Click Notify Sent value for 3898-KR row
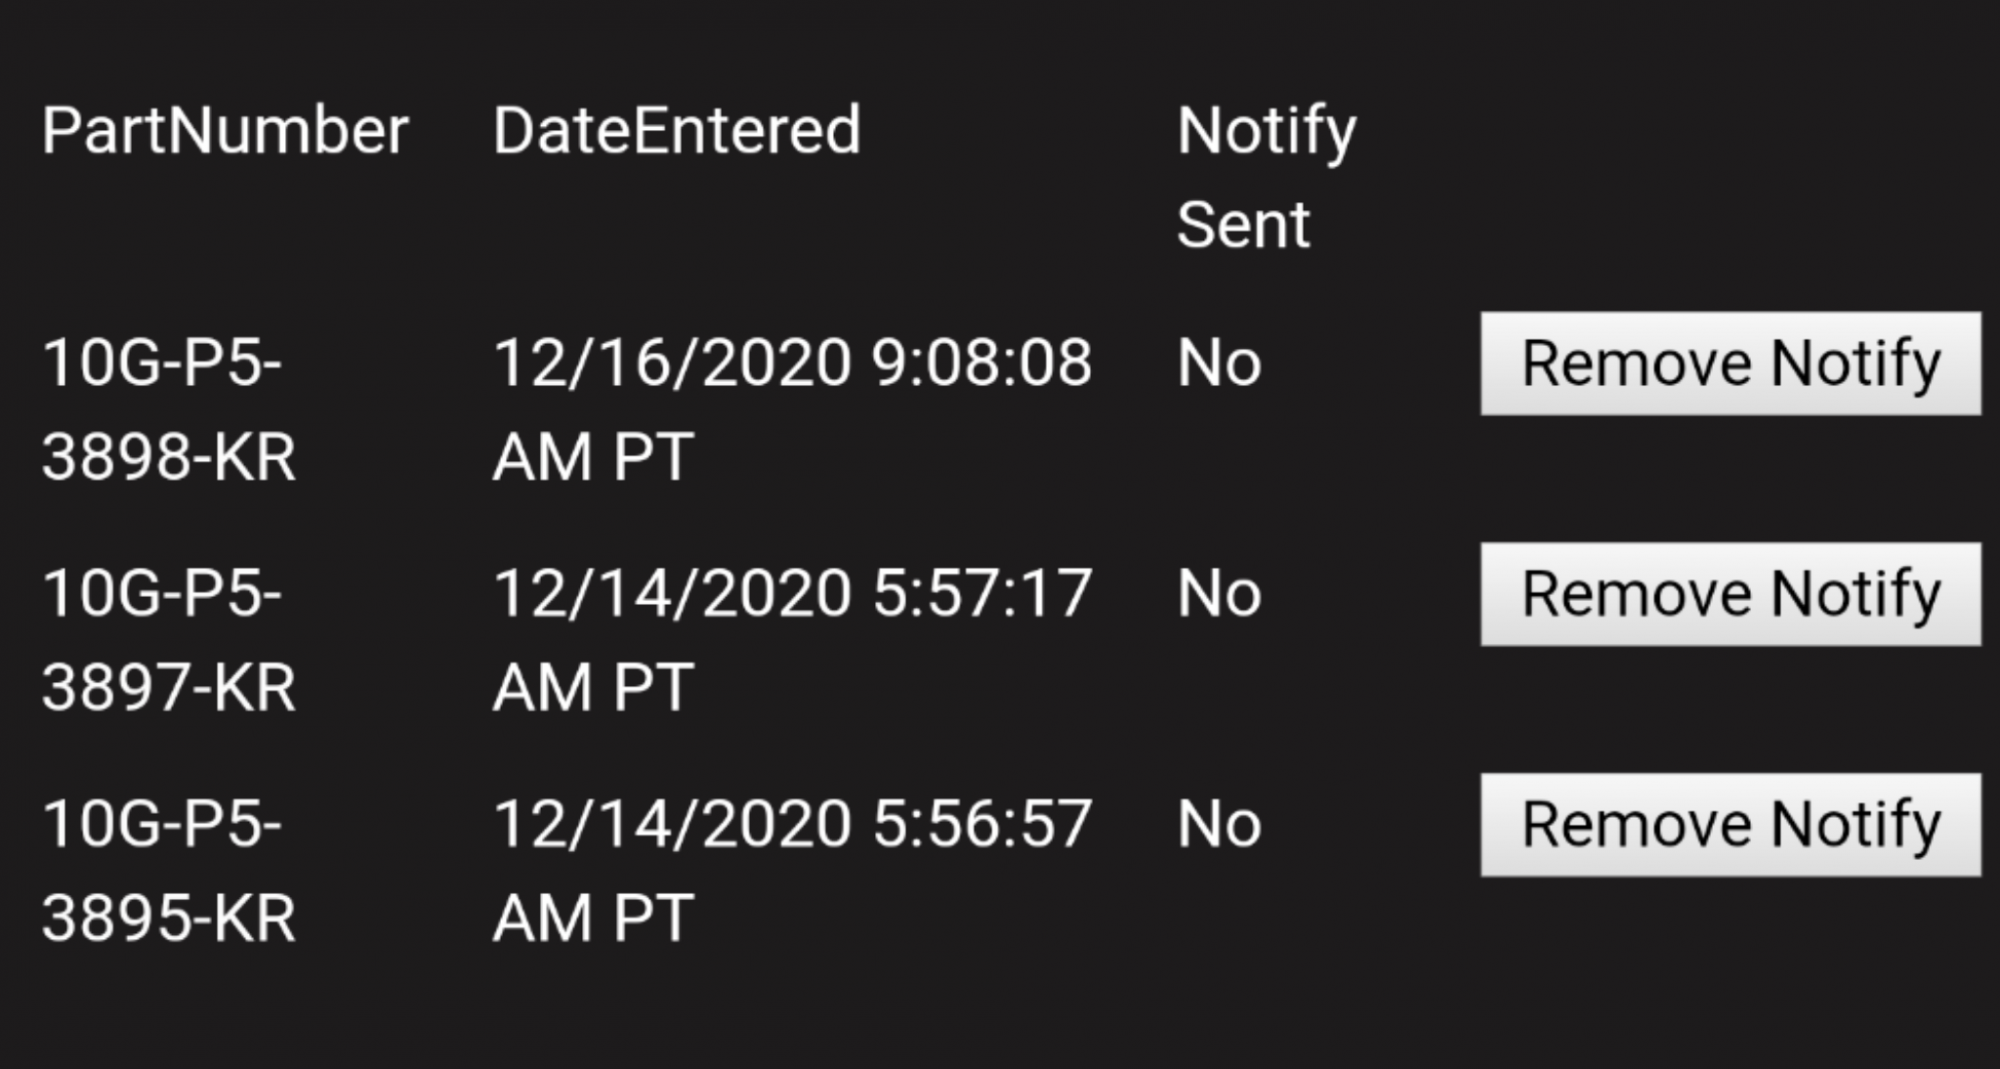Screen dimensions: 2000x1069 1218,363
